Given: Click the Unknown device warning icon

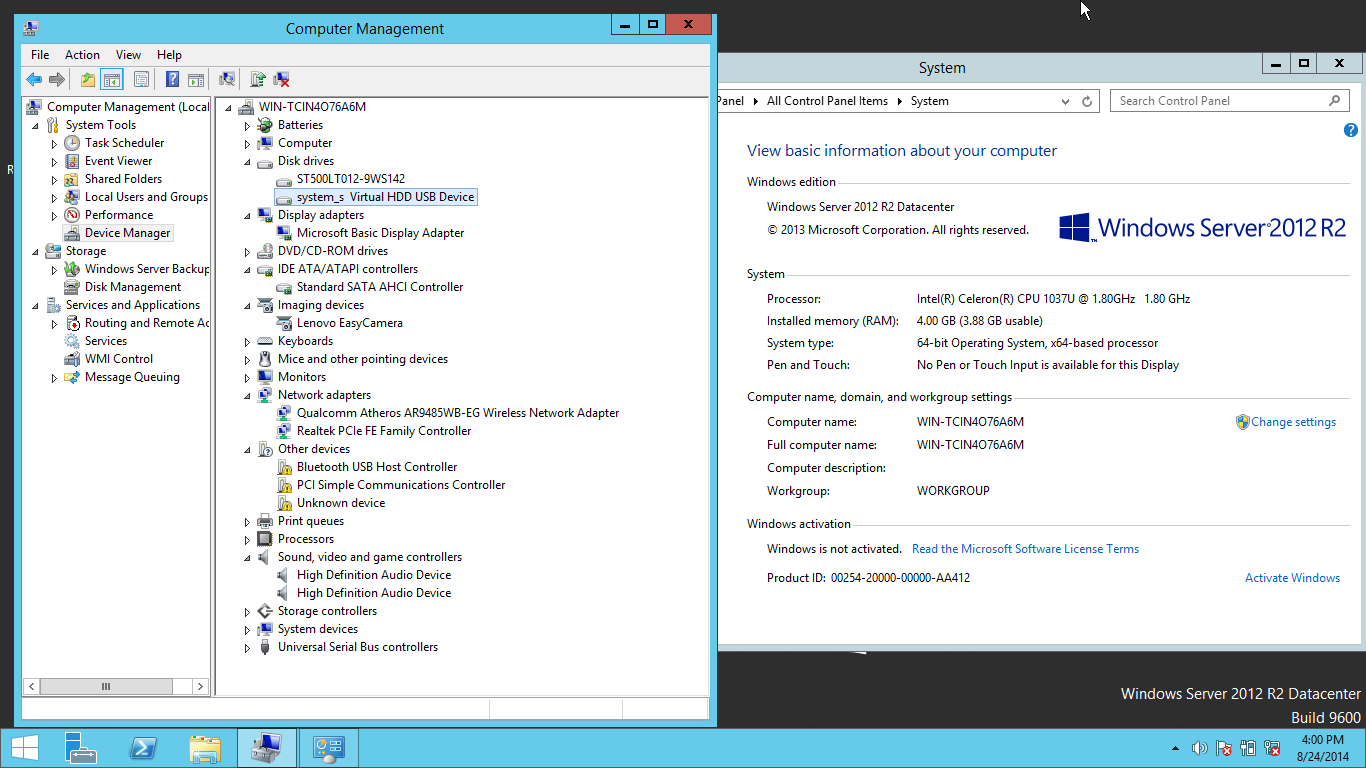Looking at the screenshot, I should click(284, 503).
